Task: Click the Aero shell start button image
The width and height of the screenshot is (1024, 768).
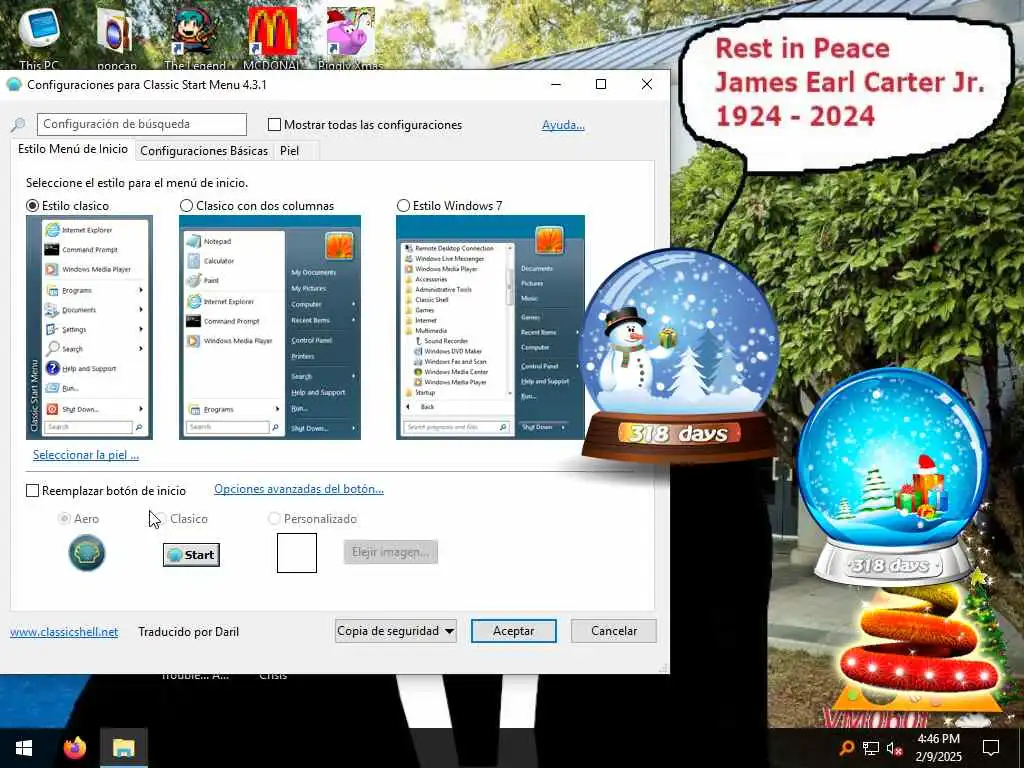Action: pos(86,552)
